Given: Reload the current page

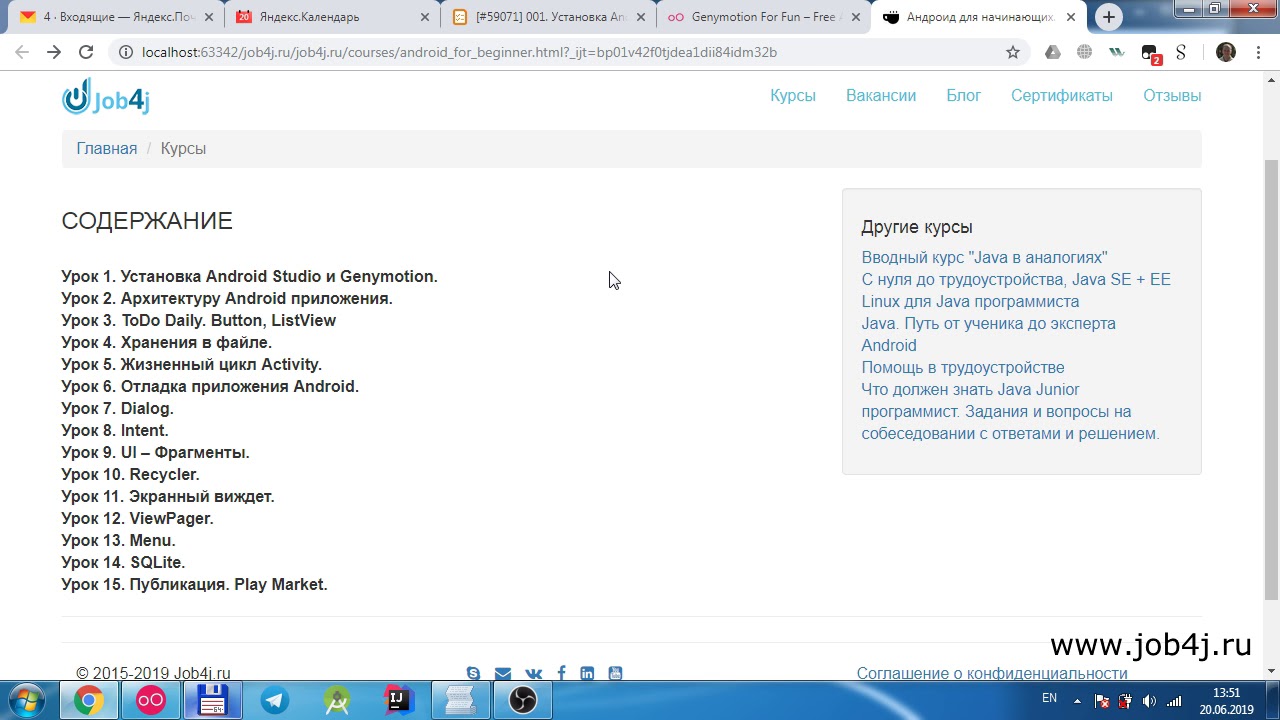Looking at the screenshot, I should 86,52.
